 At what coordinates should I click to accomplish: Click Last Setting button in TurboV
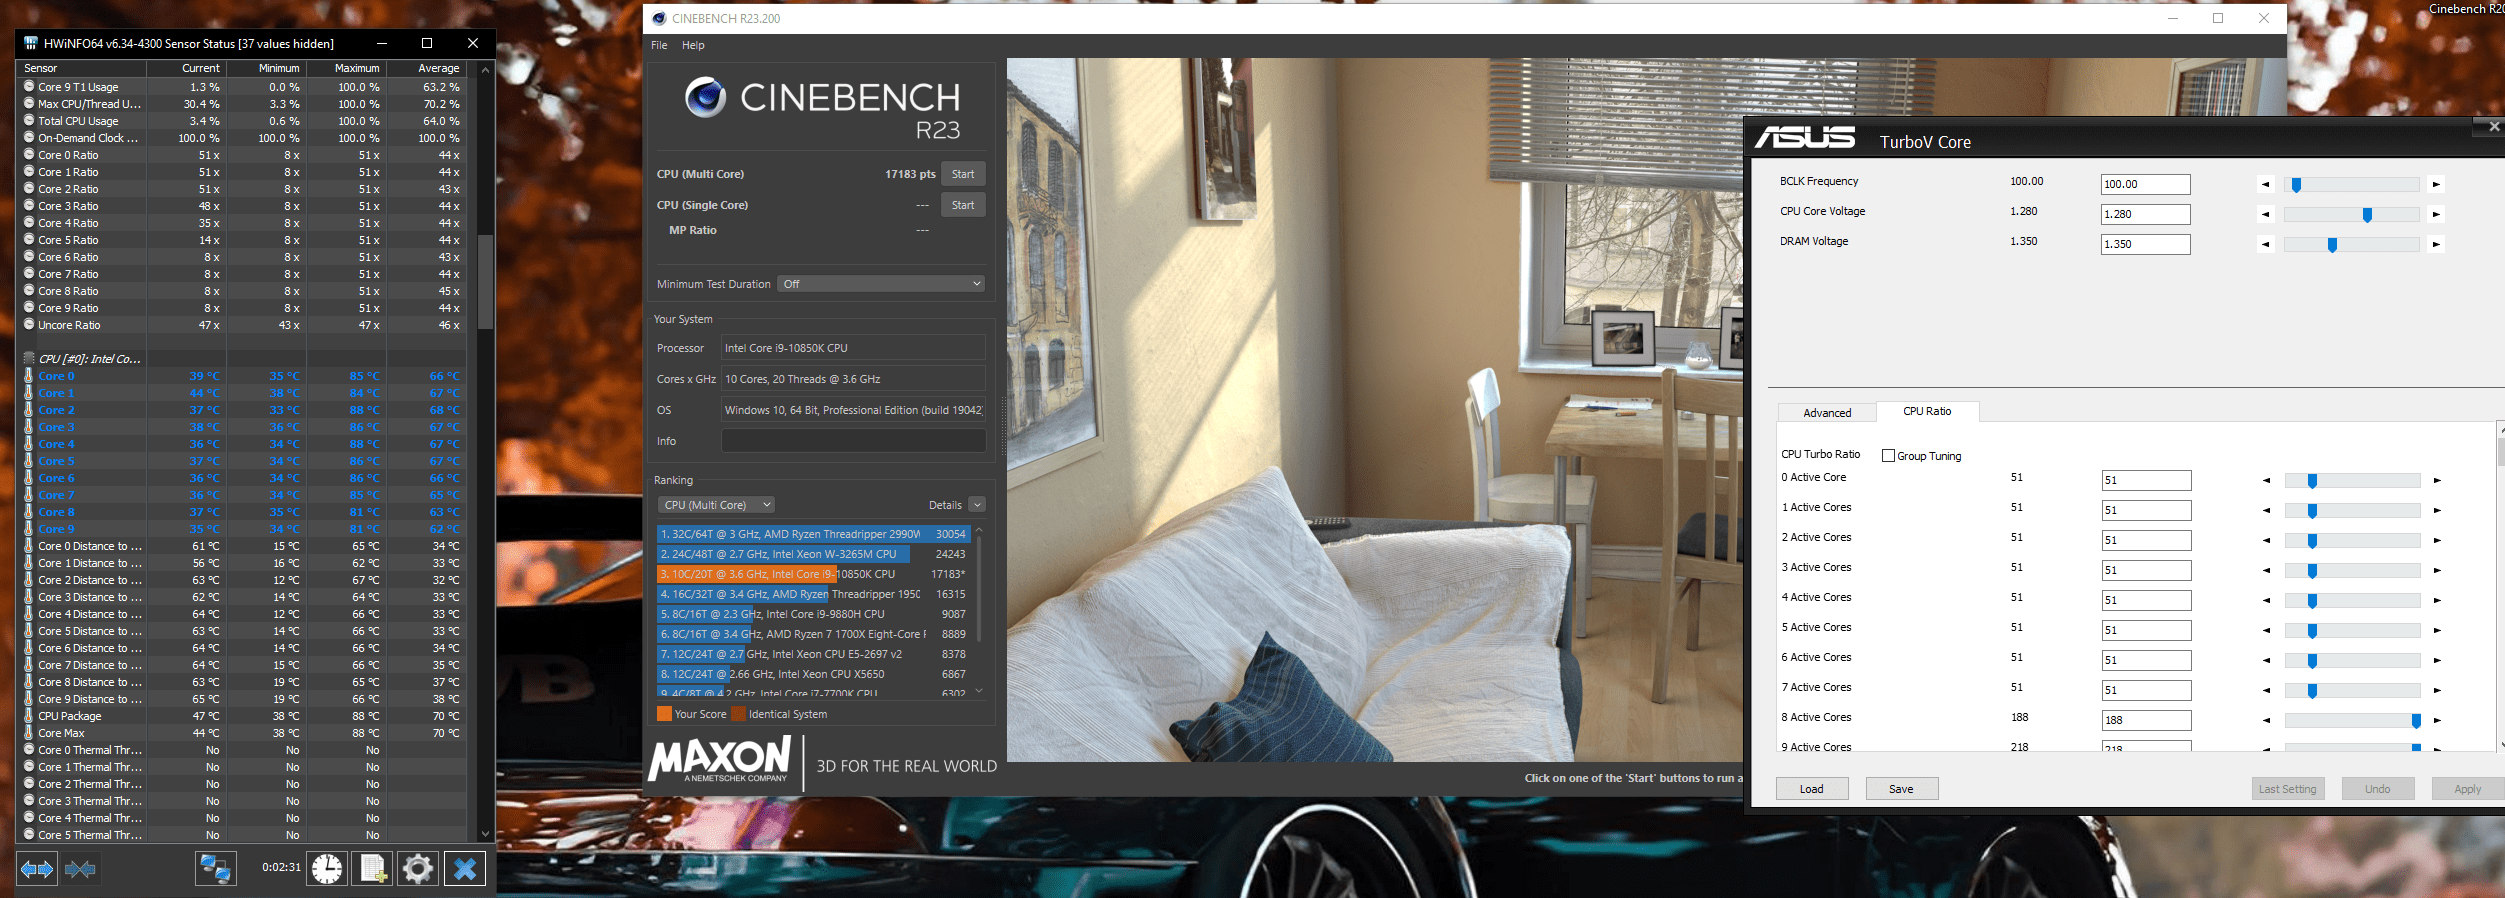pyautogui.click(x=2287, y=789)
